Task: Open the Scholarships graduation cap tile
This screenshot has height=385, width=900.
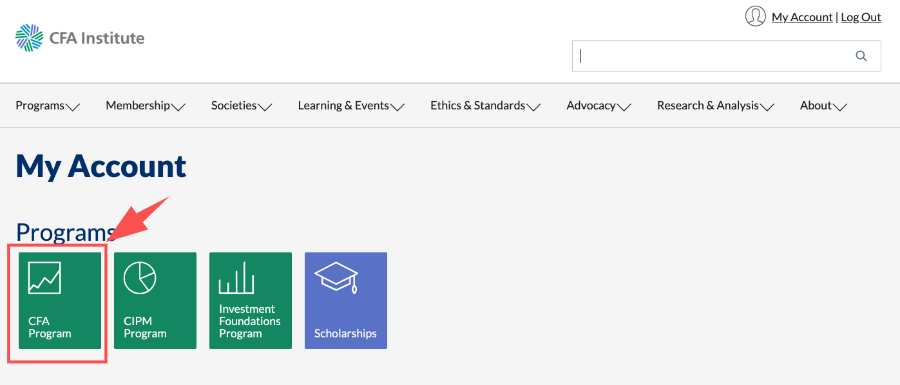Action: point(346,300)
